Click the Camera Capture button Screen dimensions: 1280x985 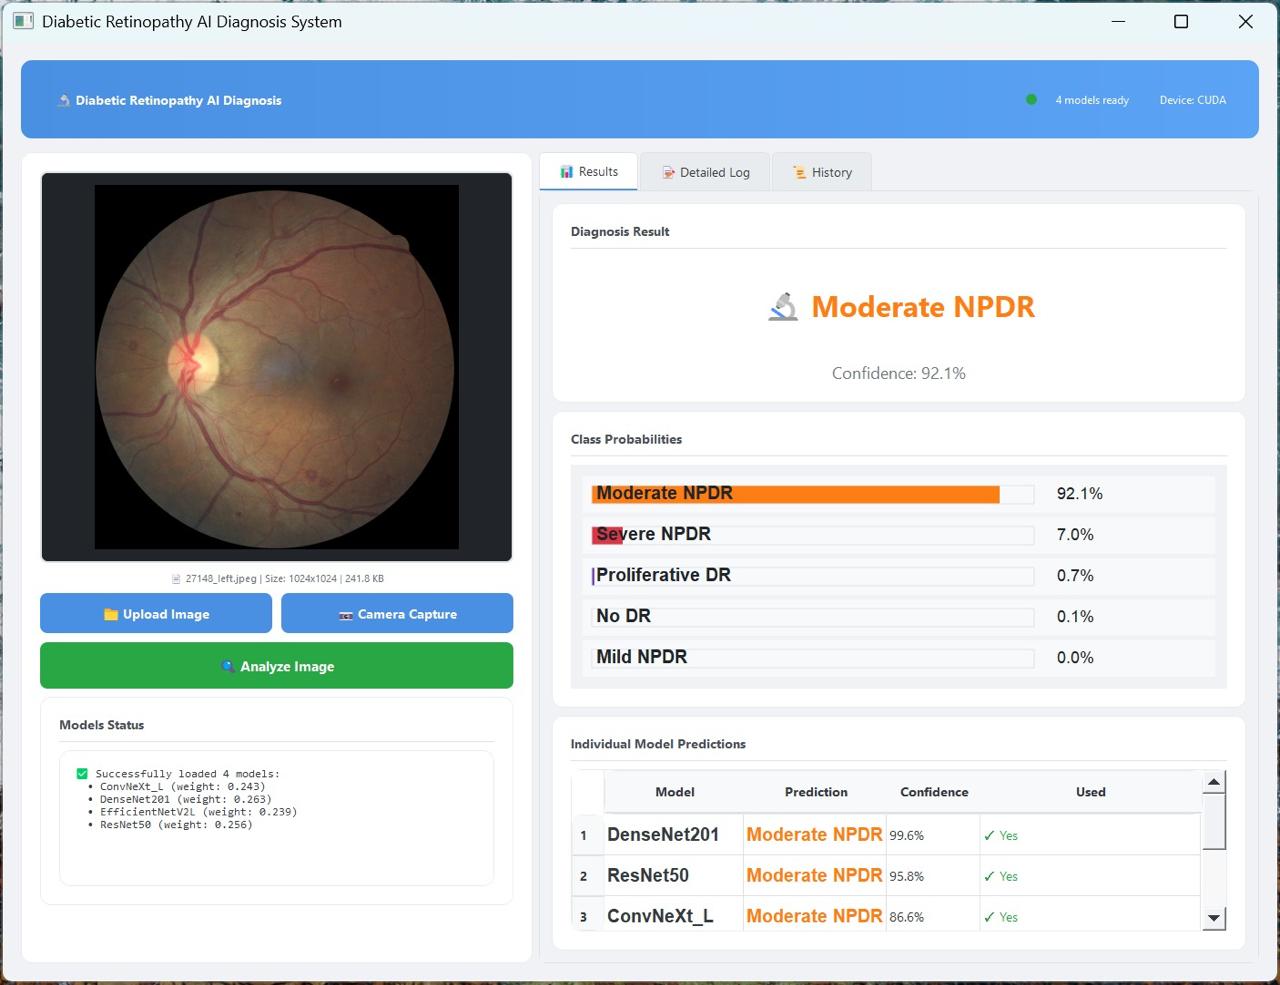pyautogui.click(x=397, y=614)
